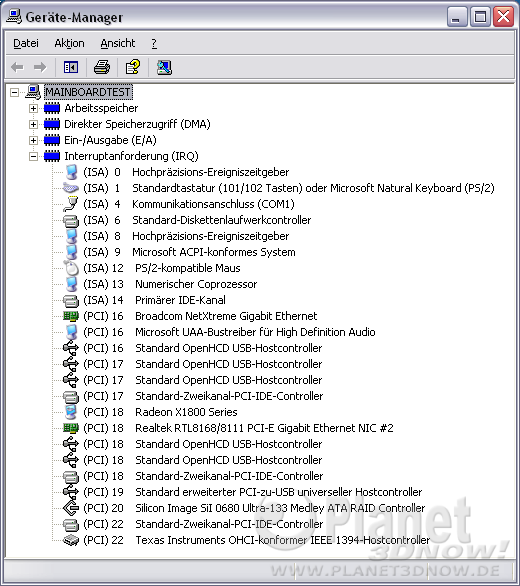Click the keyboard icon for IRQ 1
The width and height of the screenshot is (520, 586).
click(71, 188)
